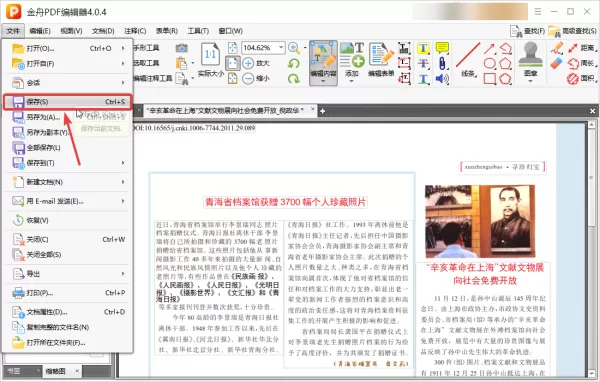Image resolution: width=600 pixels, height=382 pixels.
Task: Choose Save (S) from the File menu
Action: coord(68,102)
